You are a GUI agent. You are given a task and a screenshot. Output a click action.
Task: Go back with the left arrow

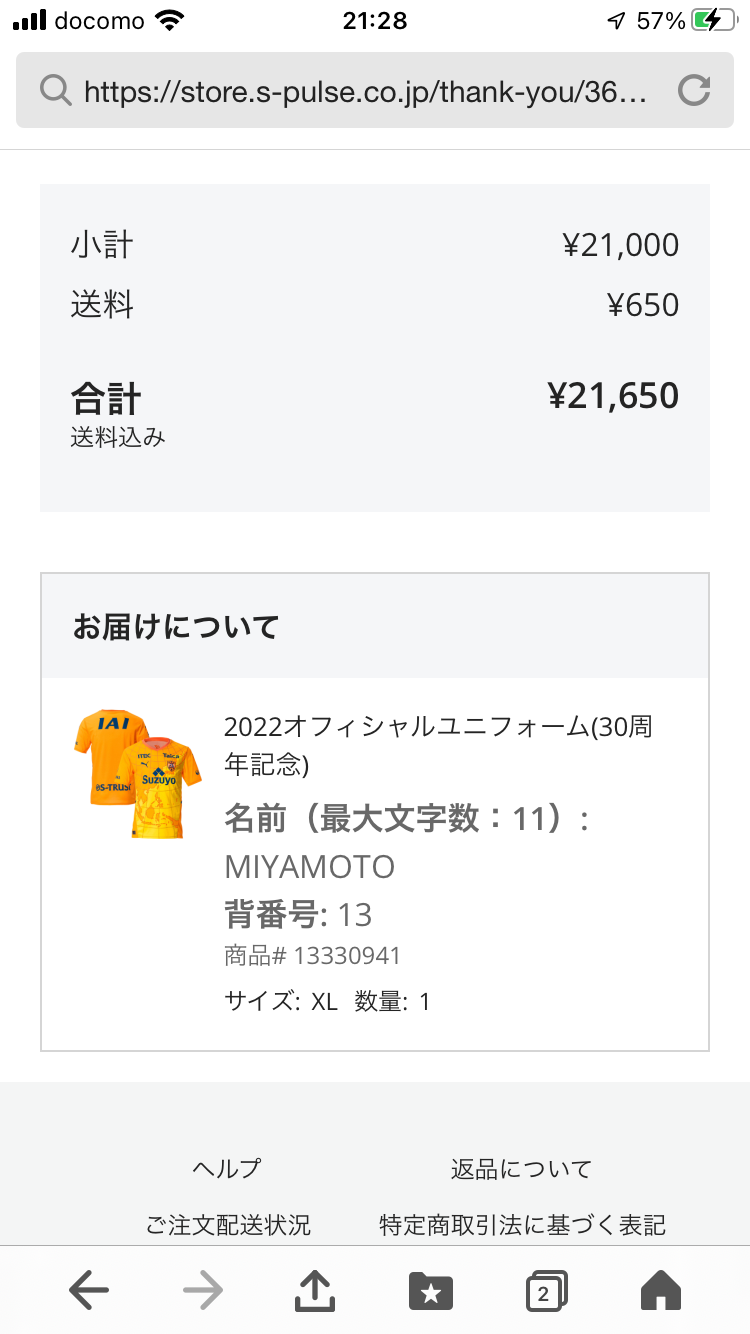pyautogui.click(x=89, y=1291)
